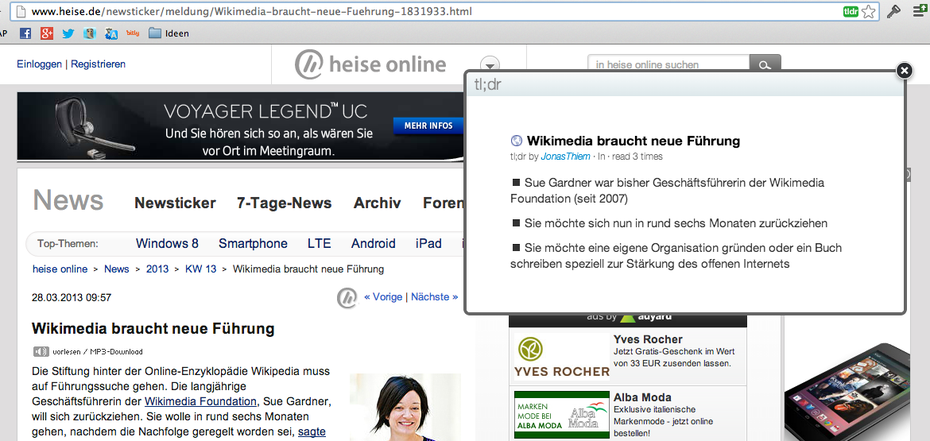Click the MEHR INFOS banner button

428,126
